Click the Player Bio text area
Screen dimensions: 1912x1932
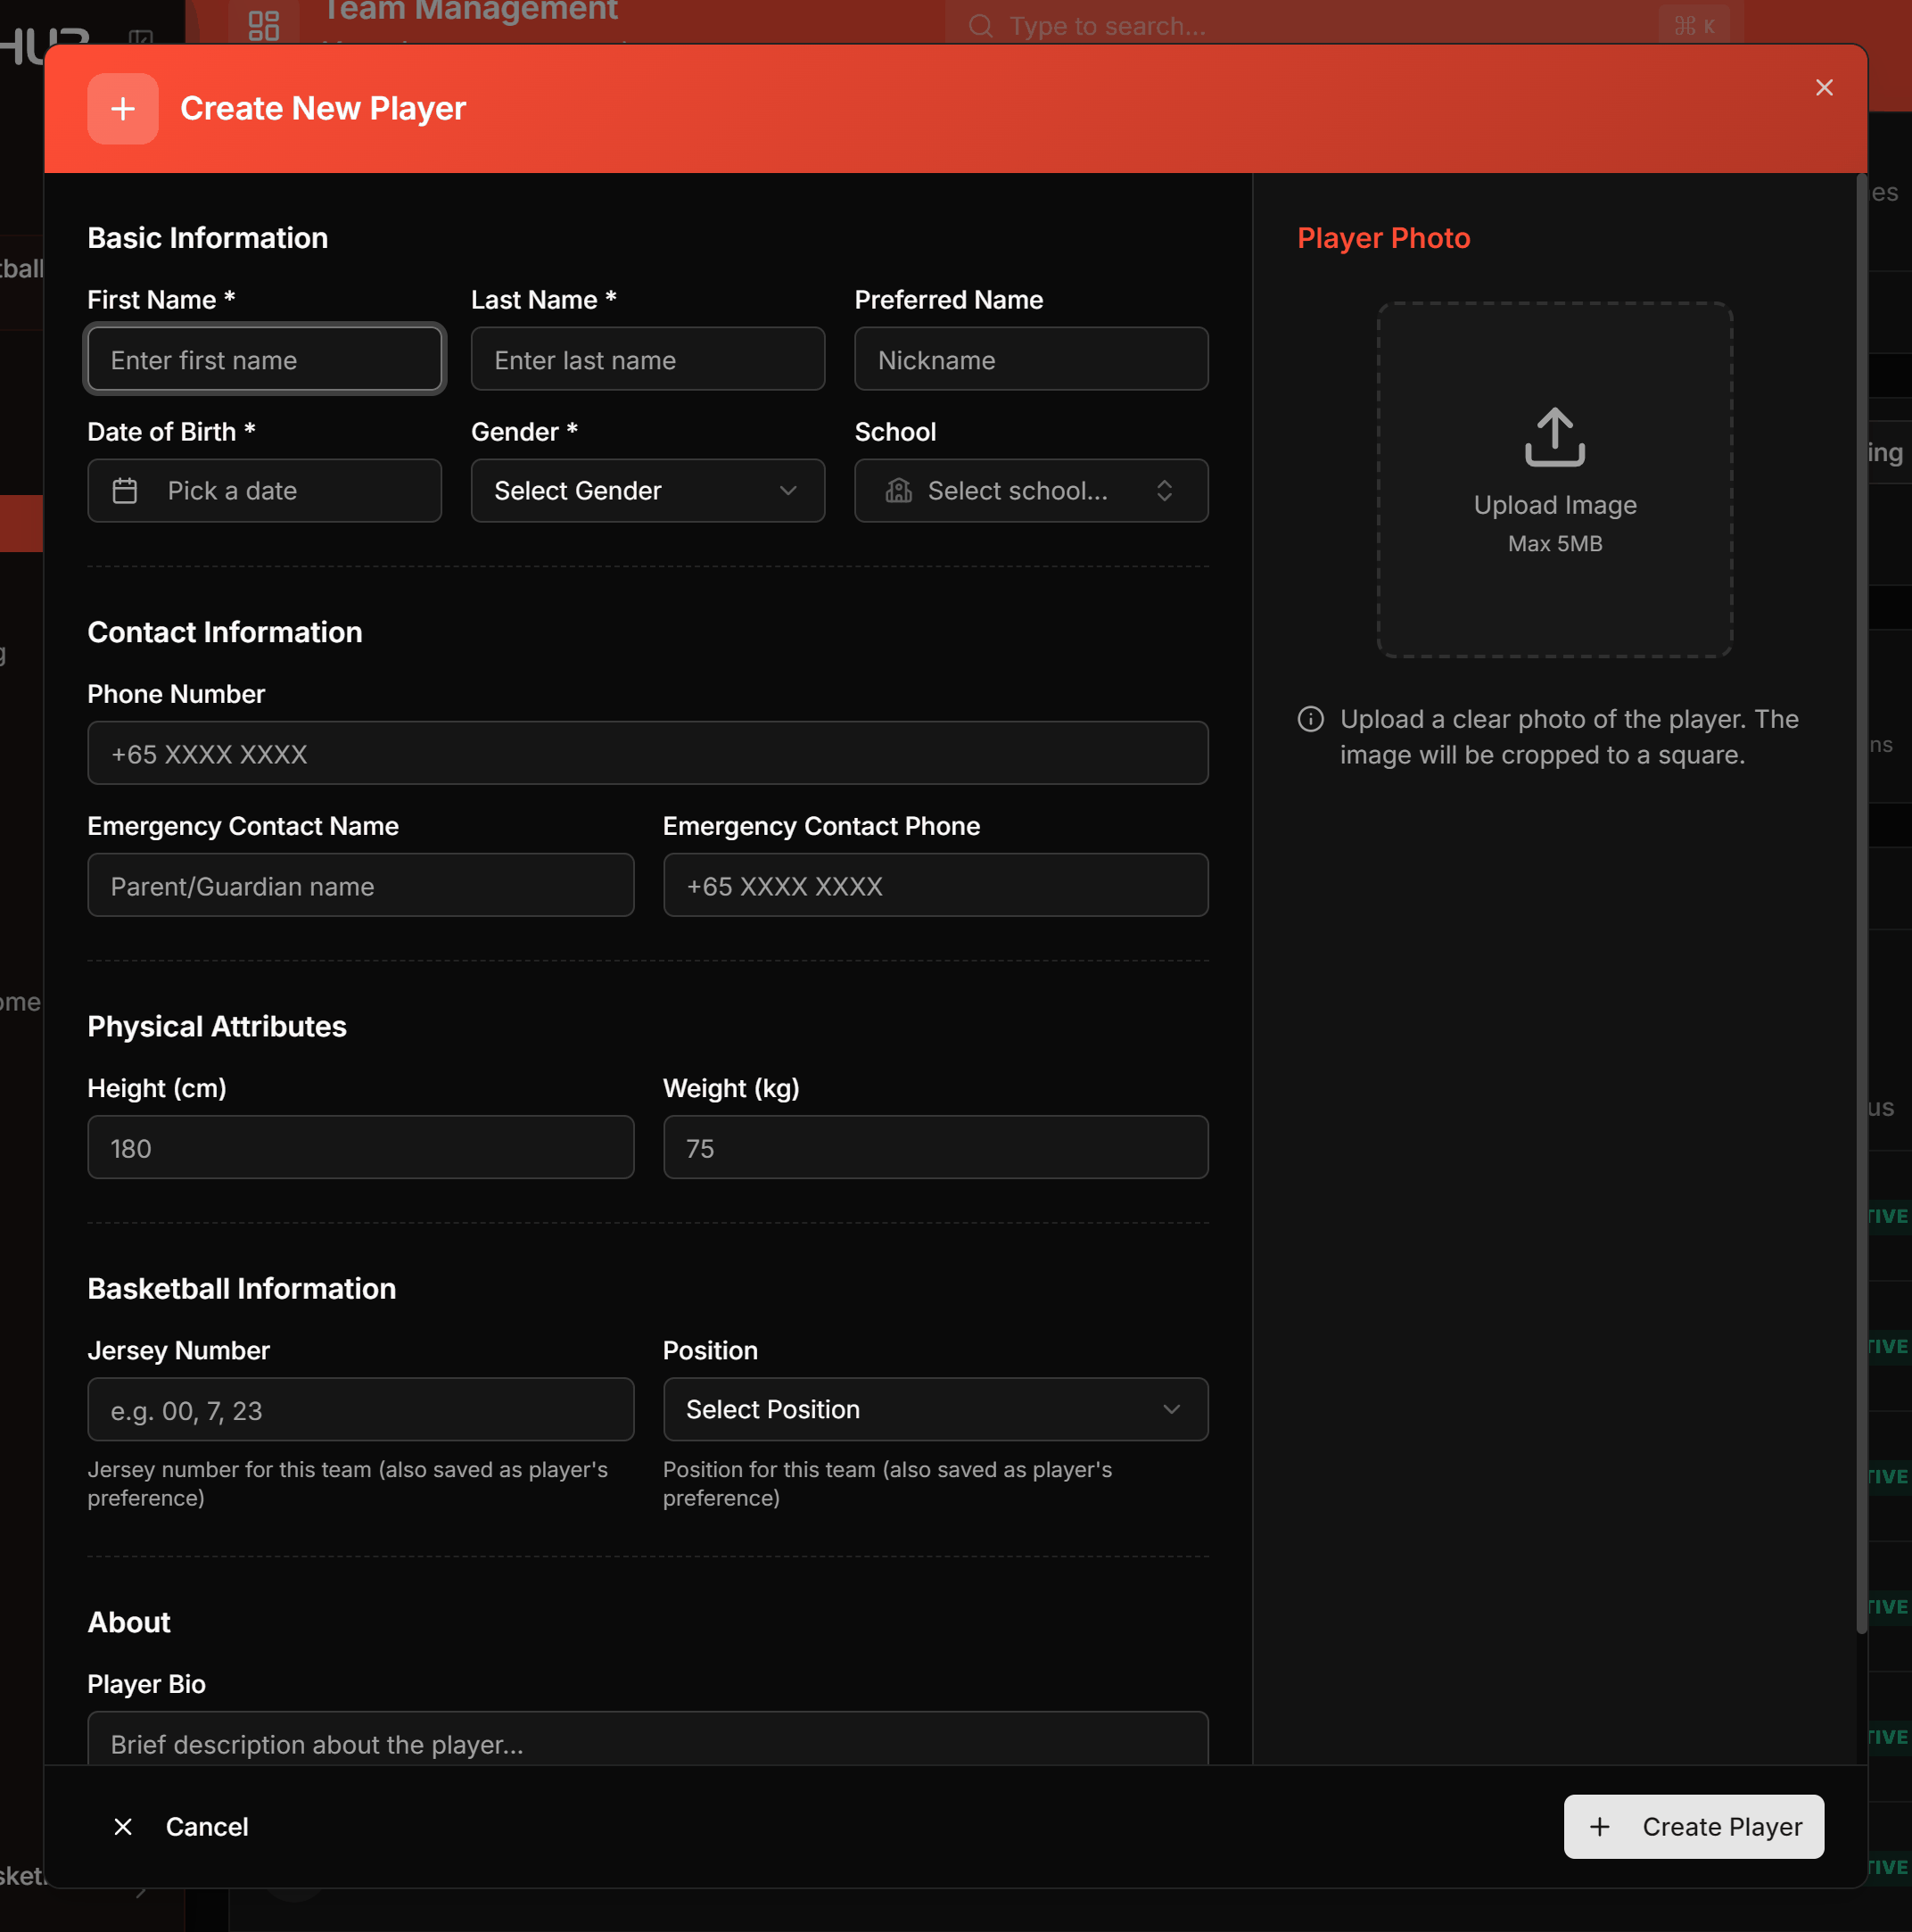coord(647,1738)
